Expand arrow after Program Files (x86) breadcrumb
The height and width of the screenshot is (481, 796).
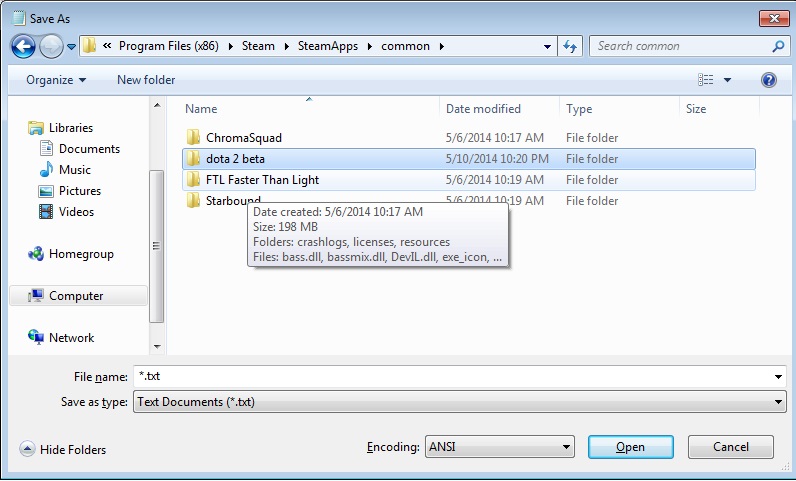click(230, 47)
